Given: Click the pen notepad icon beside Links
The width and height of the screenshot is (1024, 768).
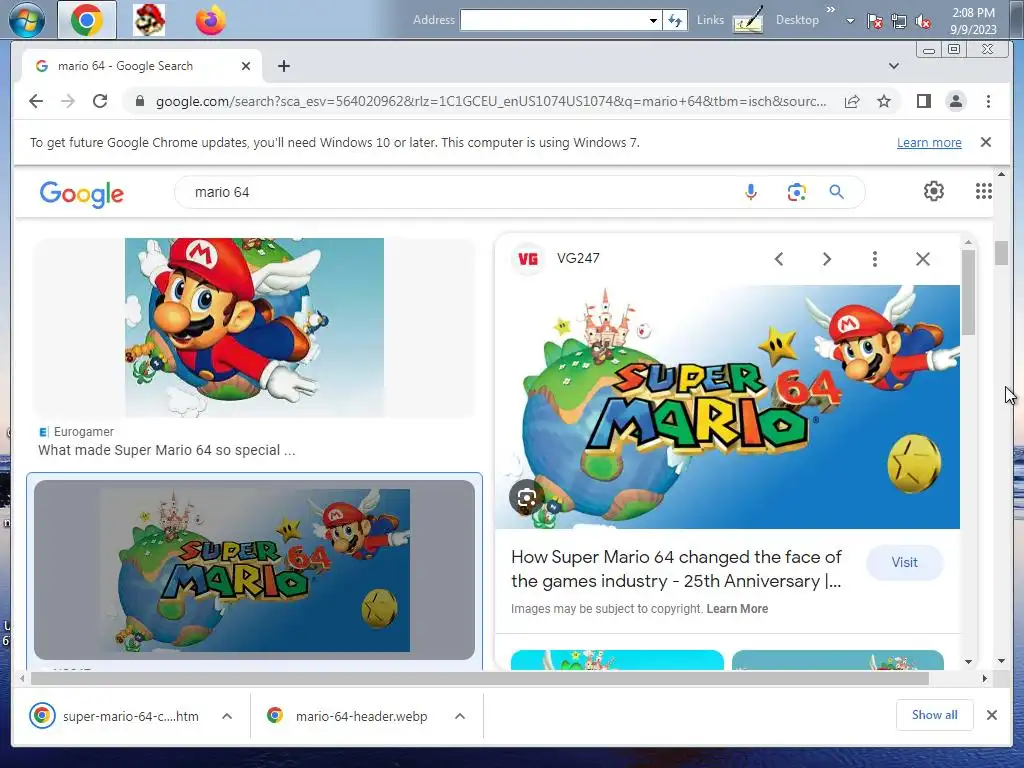Looking at the screenshot, I should coord(748,20).
